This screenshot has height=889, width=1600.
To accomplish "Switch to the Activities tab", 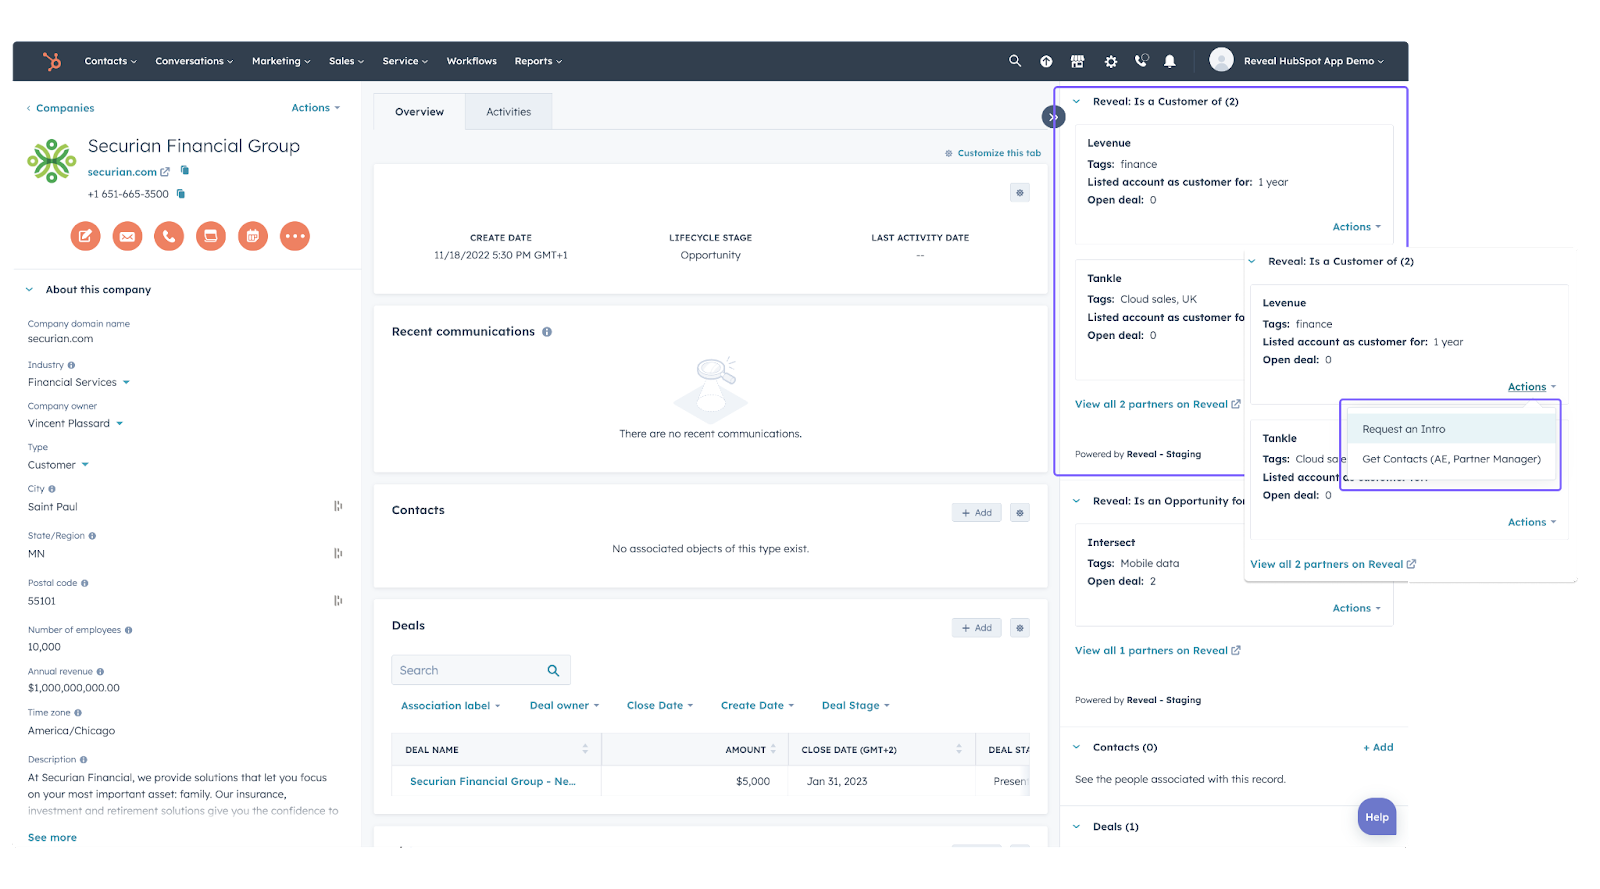I will pos(509,112).
